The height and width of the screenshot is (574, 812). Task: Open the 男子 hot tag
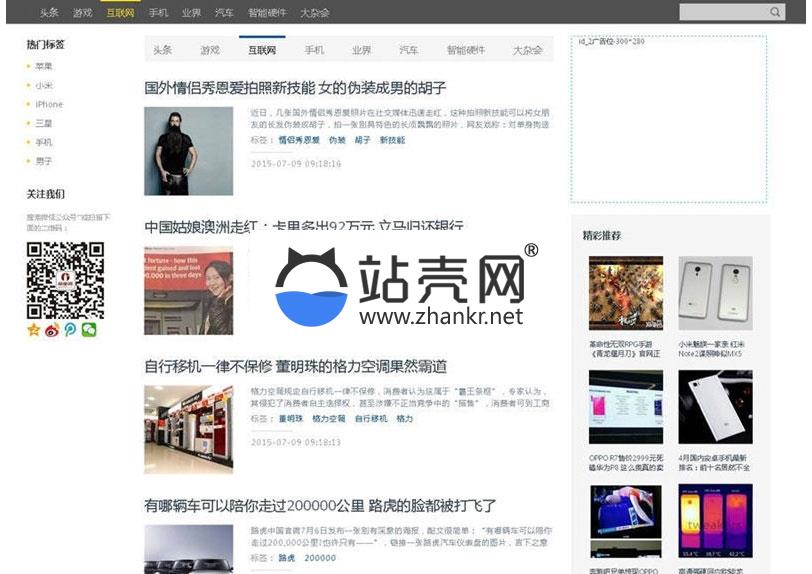(44, 161)
